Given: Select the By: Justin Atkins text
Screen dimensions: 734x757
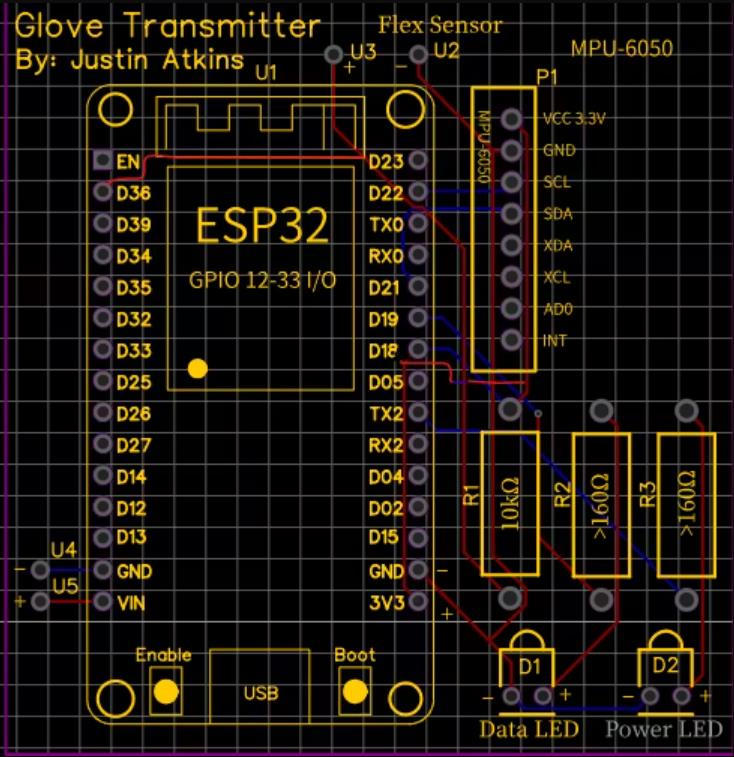Looking at the screenshot, I should [x=129, y=60].
